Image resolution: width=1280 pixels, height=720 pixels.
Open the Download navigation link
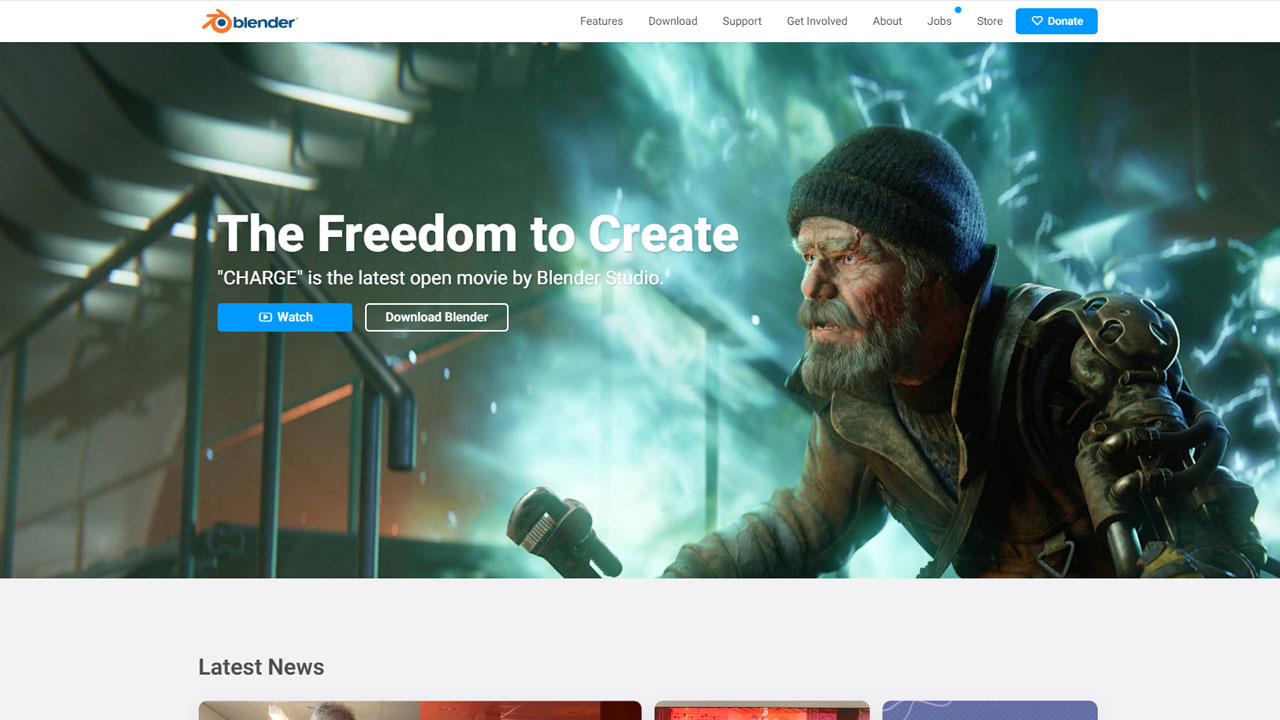pos(673,21)
